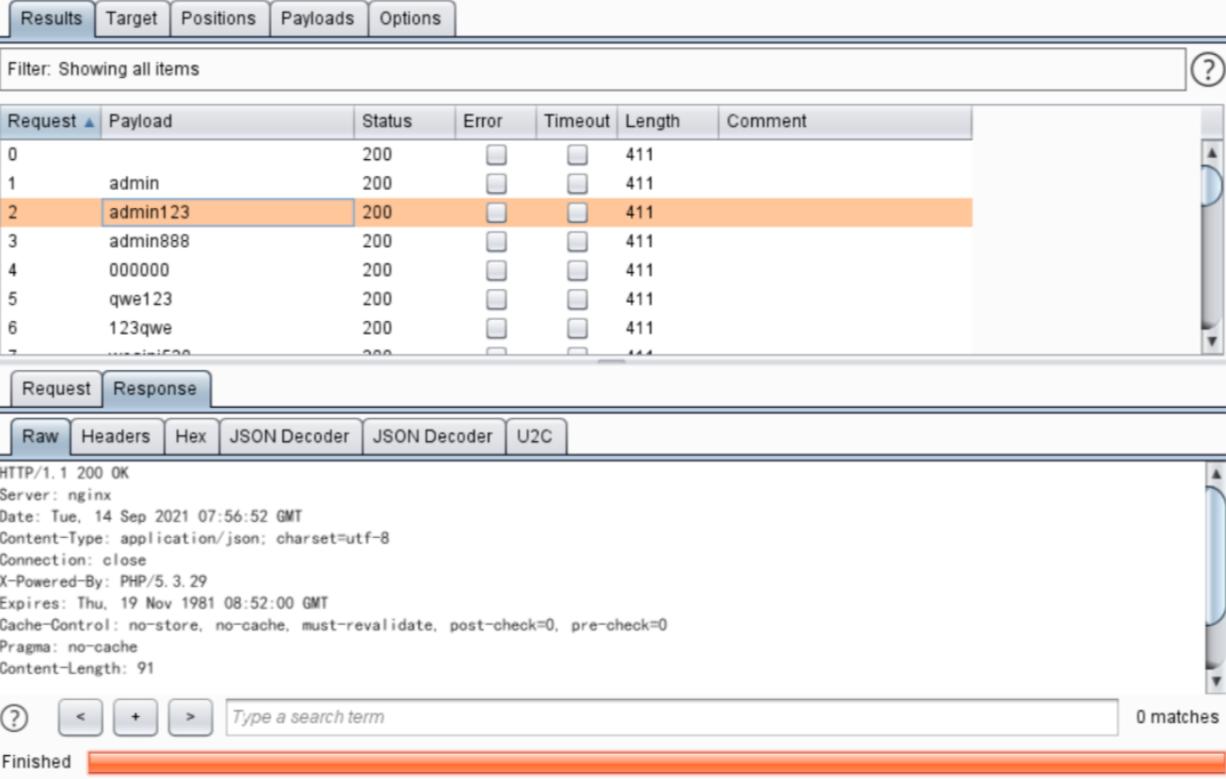Toggle Error checkbox for qwe123 row
The image size is (1226, 779).
click(x=496, y=299)
